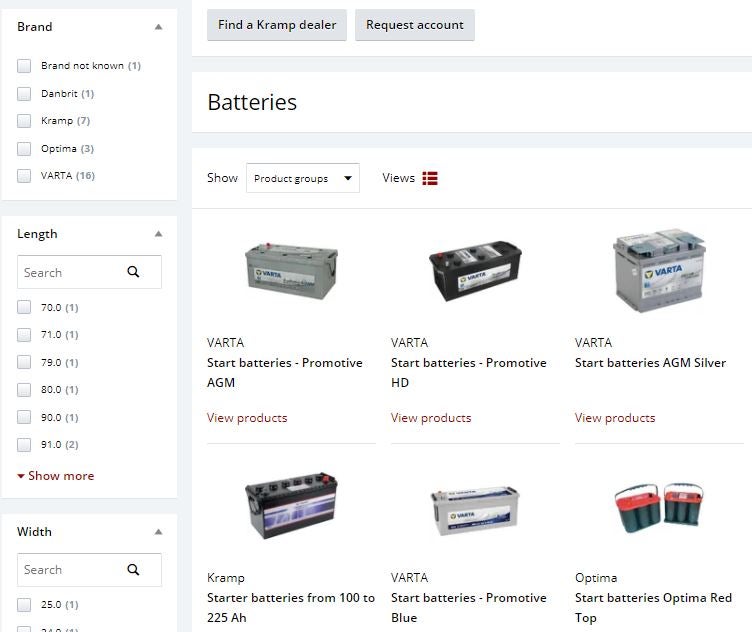Open Start batteries - Promotive HD title

point(469,373)
